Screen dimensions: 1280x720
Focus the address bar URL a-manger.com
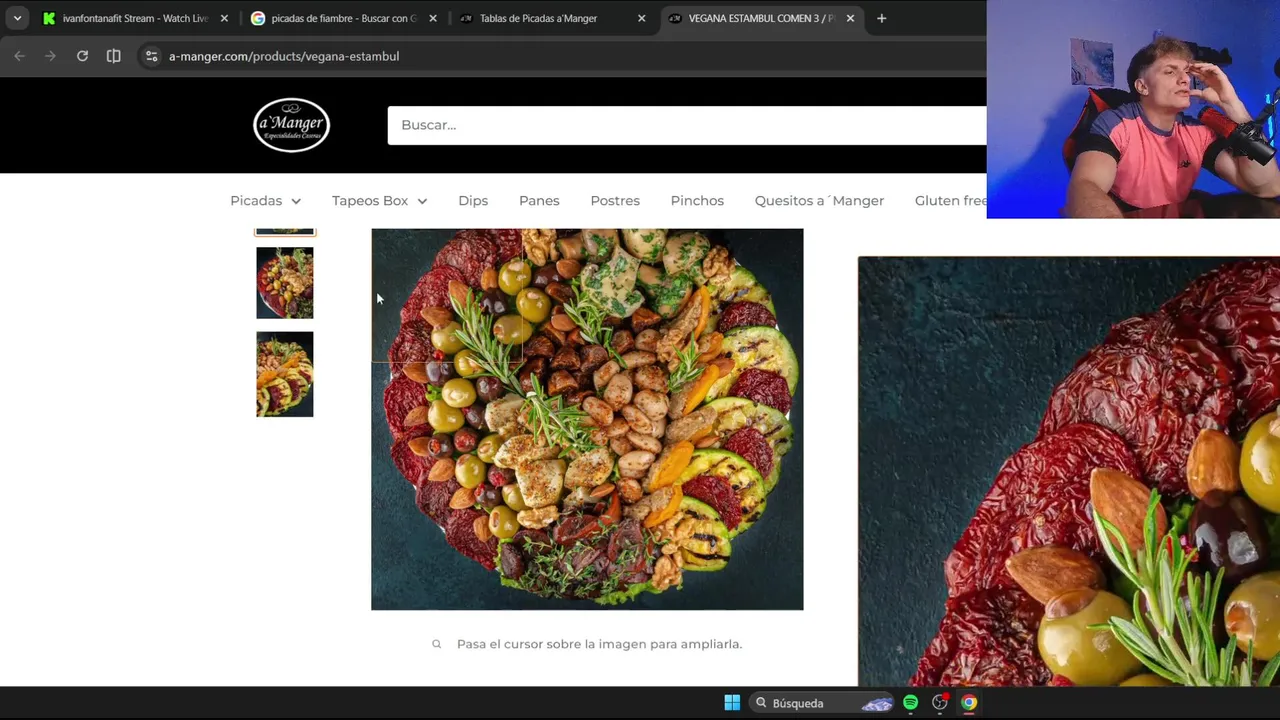[x=284, y=56]
